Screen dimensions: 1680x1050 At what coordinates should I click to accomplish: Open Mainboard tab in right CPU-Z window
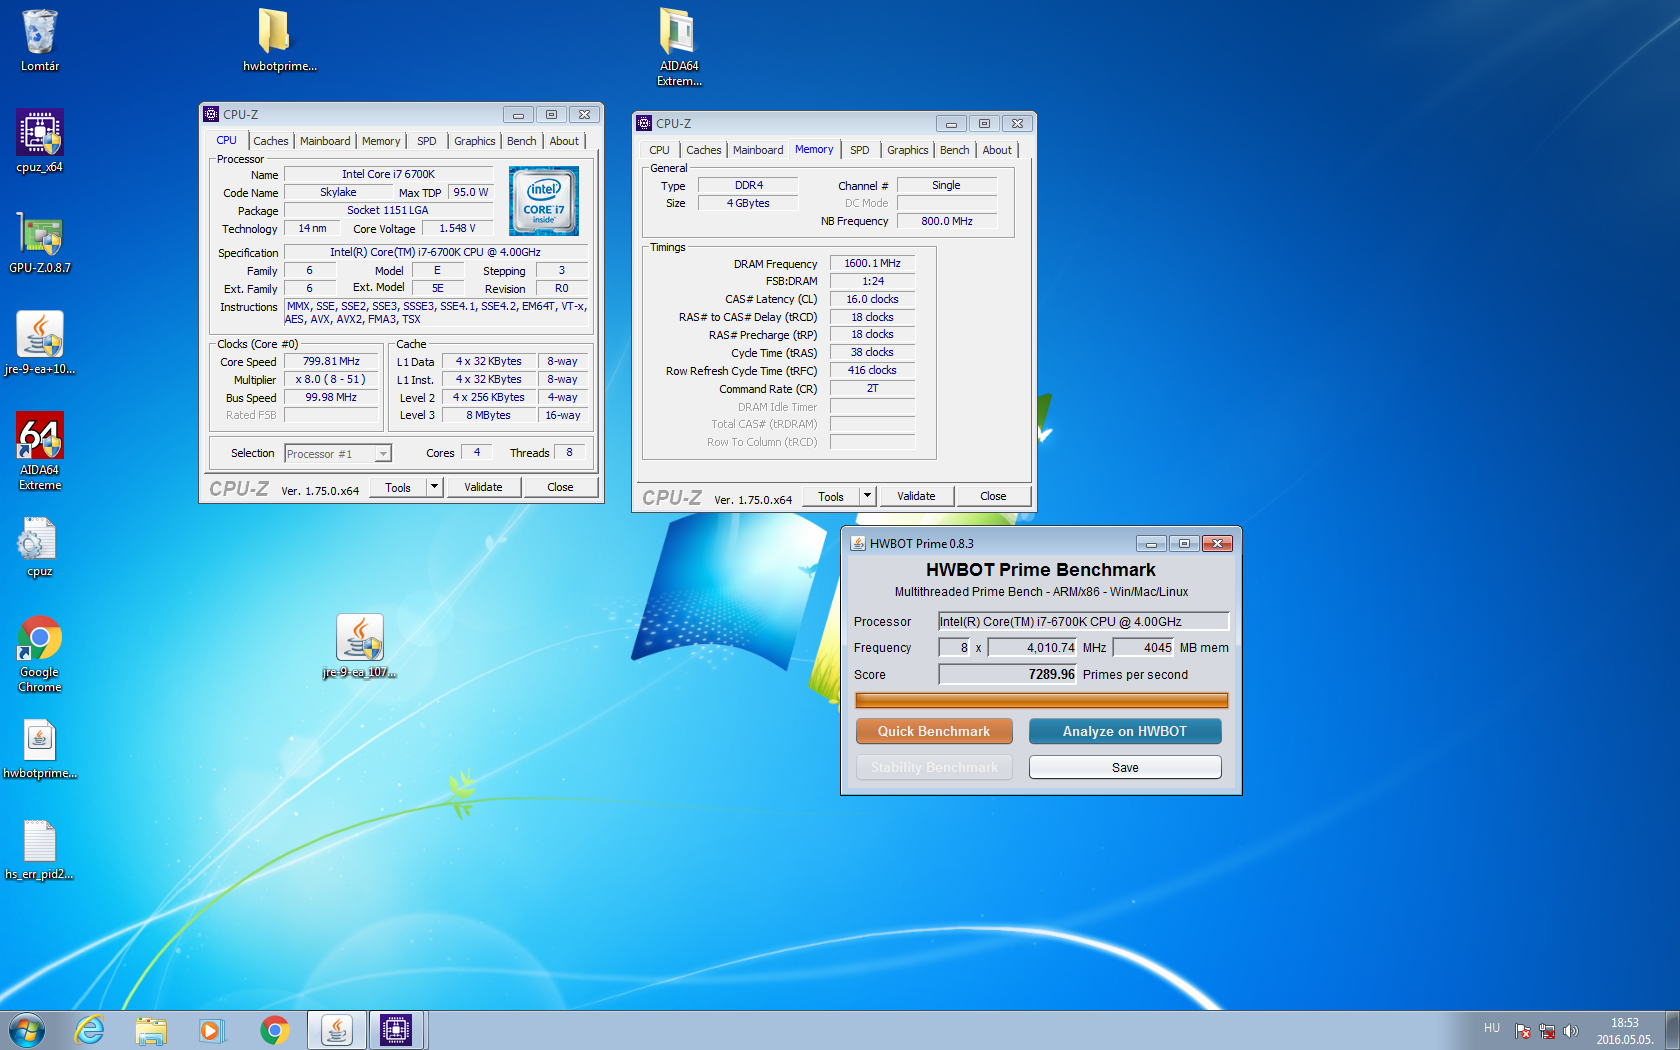click(758, 150)
